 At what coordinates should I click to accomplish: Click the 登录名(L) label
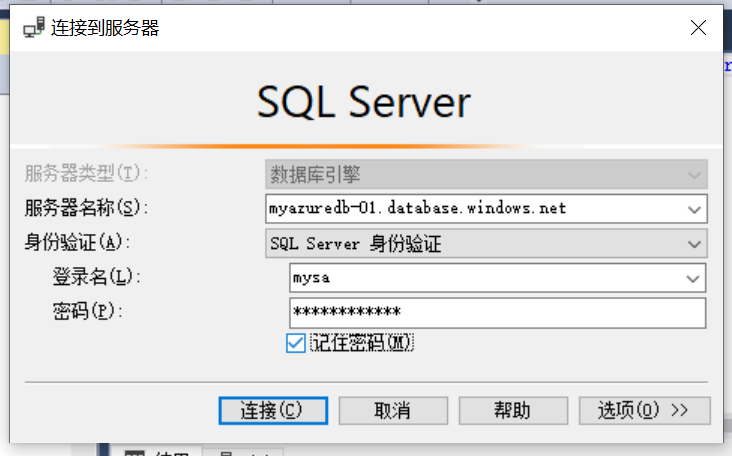click(x=96, y=277)
